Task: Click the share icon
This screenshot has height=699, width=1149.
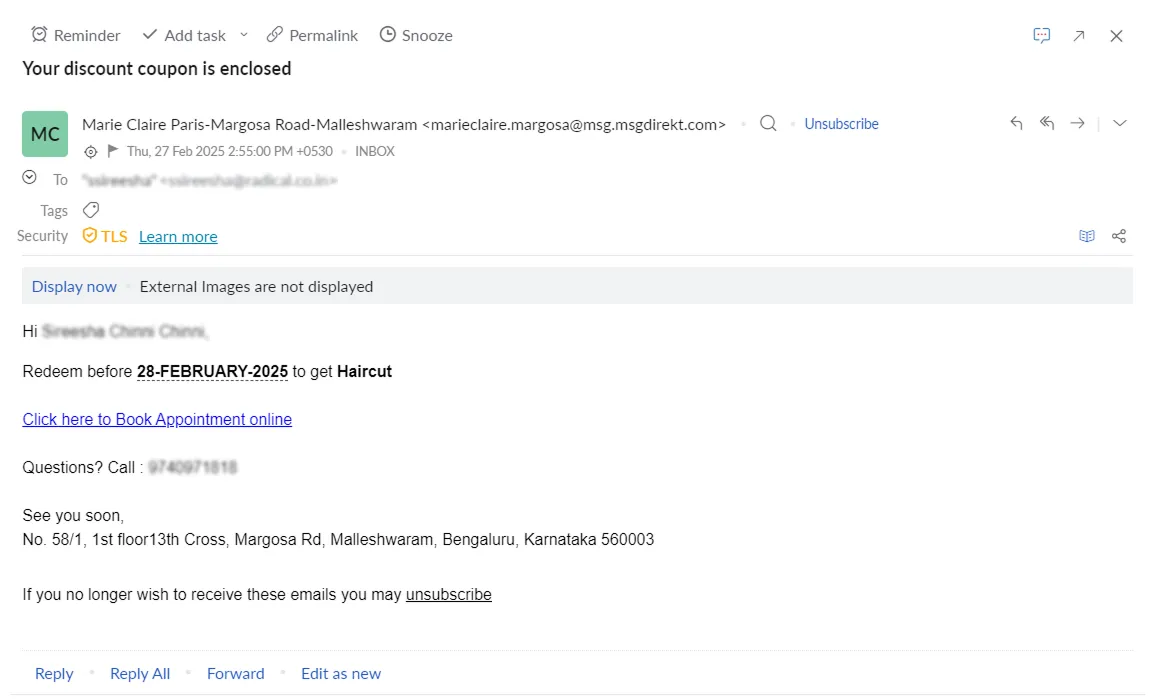Action: [1119, 236]
